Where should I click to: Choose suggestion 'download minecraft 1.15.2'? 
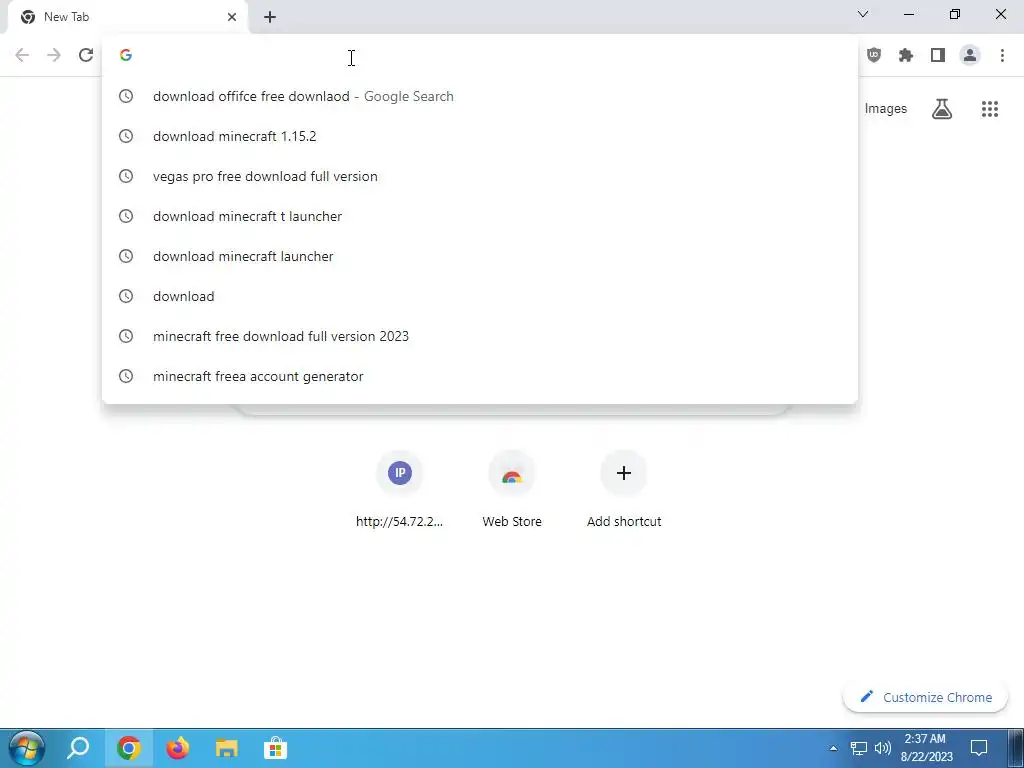point(480,136)
